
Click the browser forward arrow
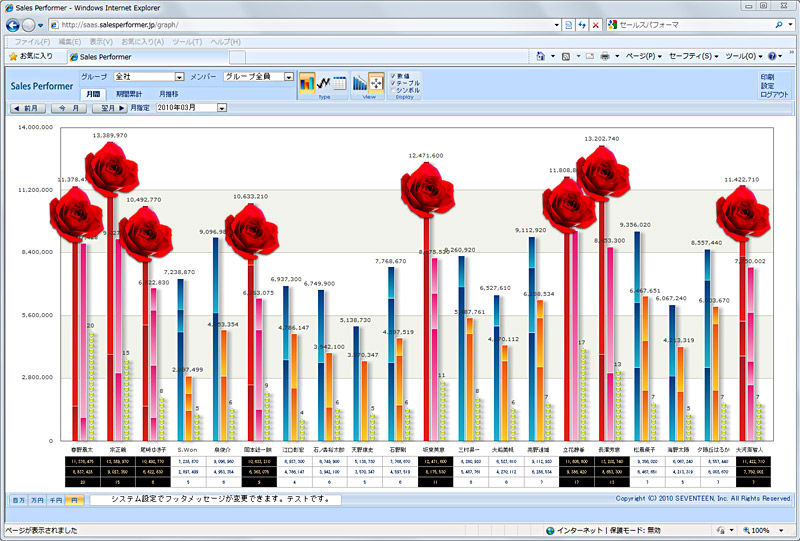(x=29, y=25)
